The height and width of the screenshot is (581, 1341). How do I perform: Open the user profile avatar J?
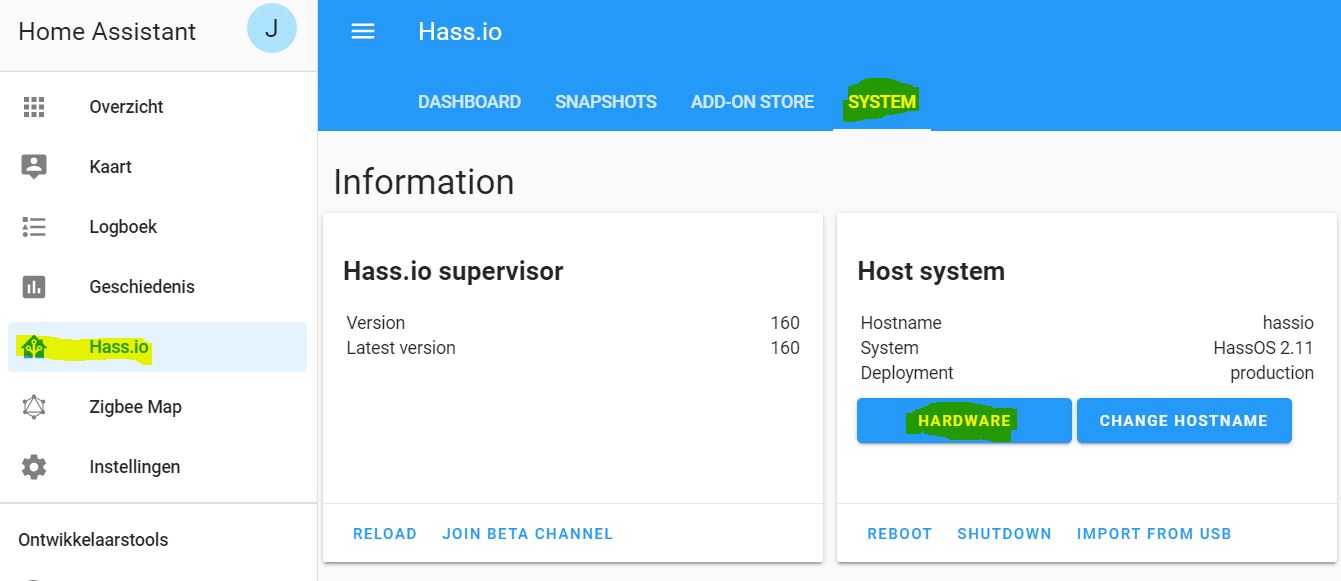coord(271,29)
